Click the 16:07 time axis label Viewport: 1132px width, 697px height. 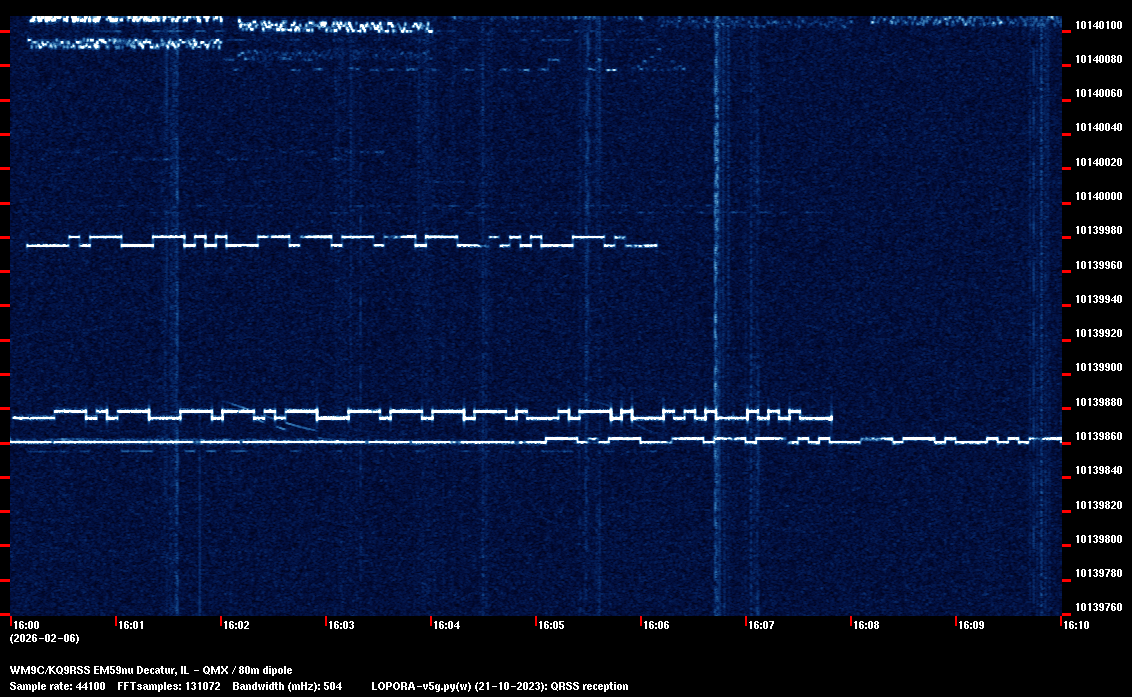(760, 625)
